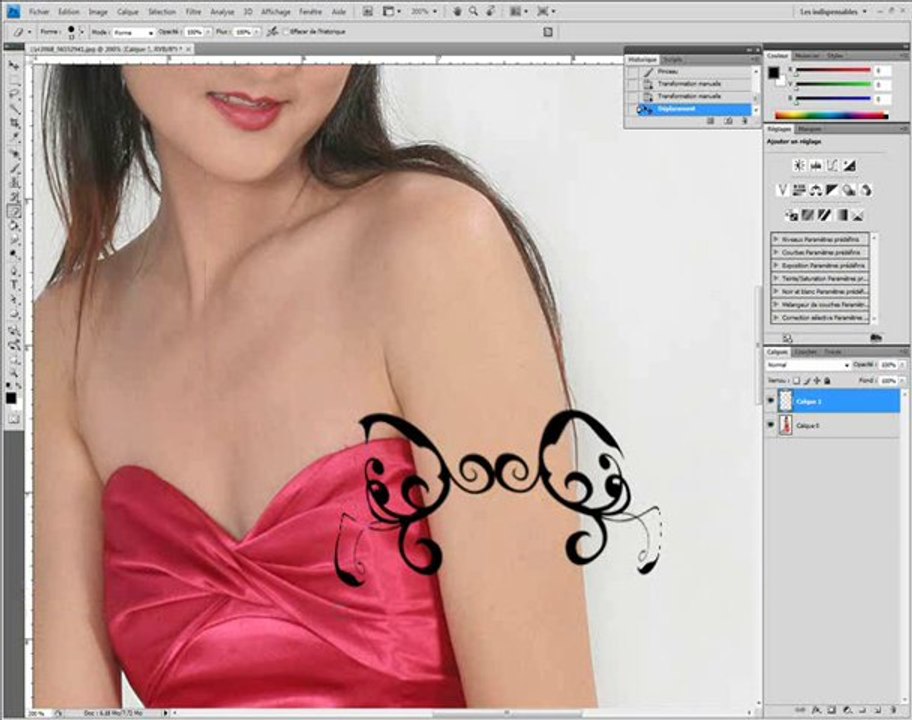Screen dimensions: 912x720
Task: Click the trash icon in the History panel
Action: click(744, 121)
